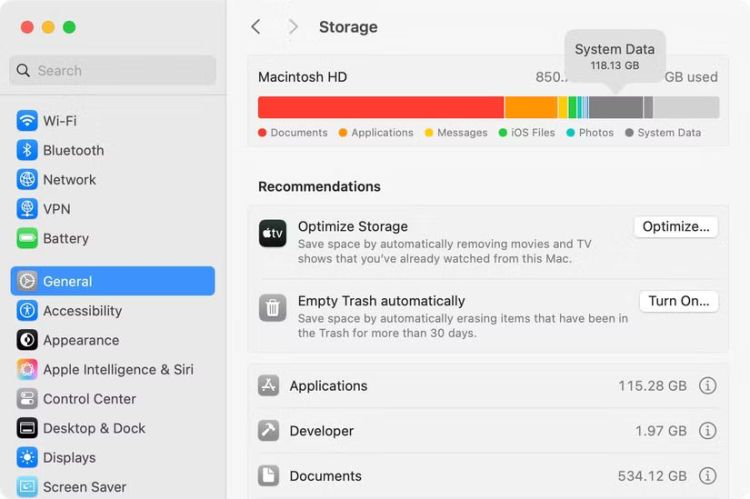Click the red Documents storage bar segment
The width and height of the screenshot is (750, 499).
[x=380, y=107]
